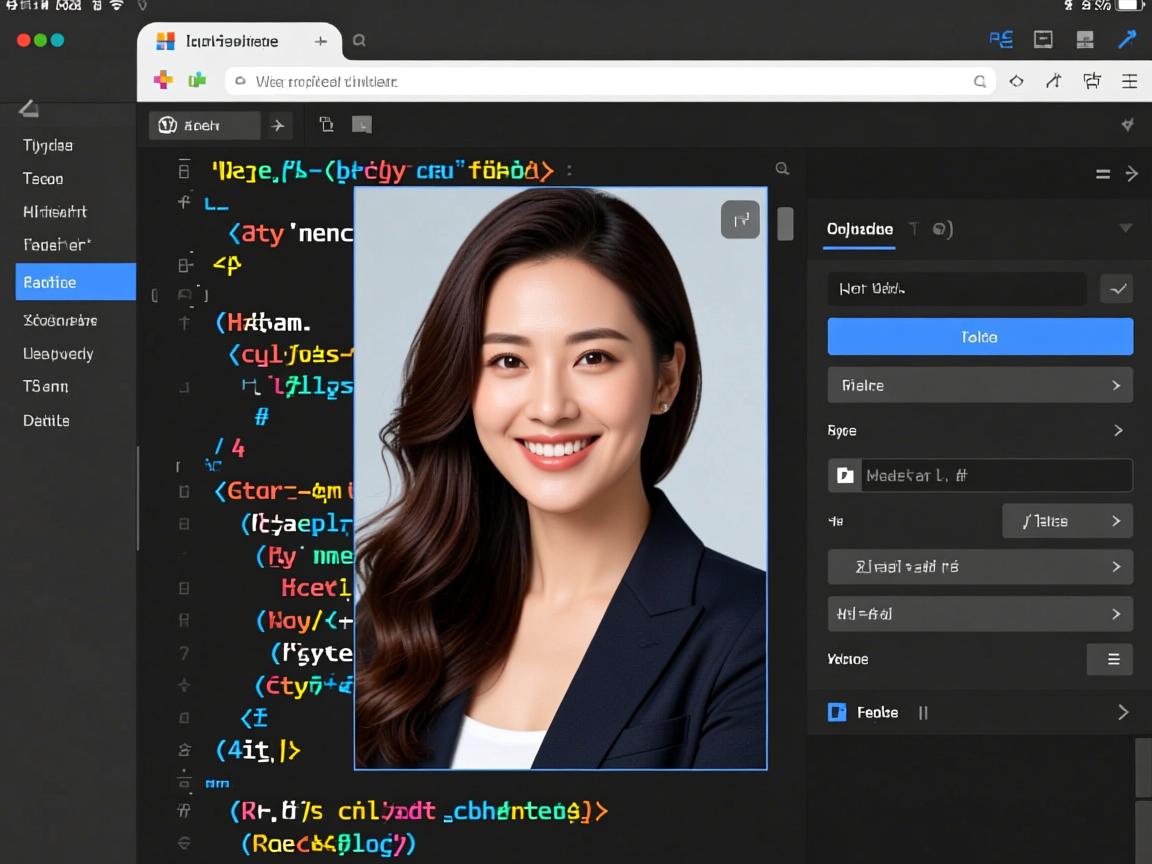Image resolution: width=1152 pixels, height=864 pixels.
Task: Toggle the pause icon beside Feoloe
Action: [x=923, y=713]
